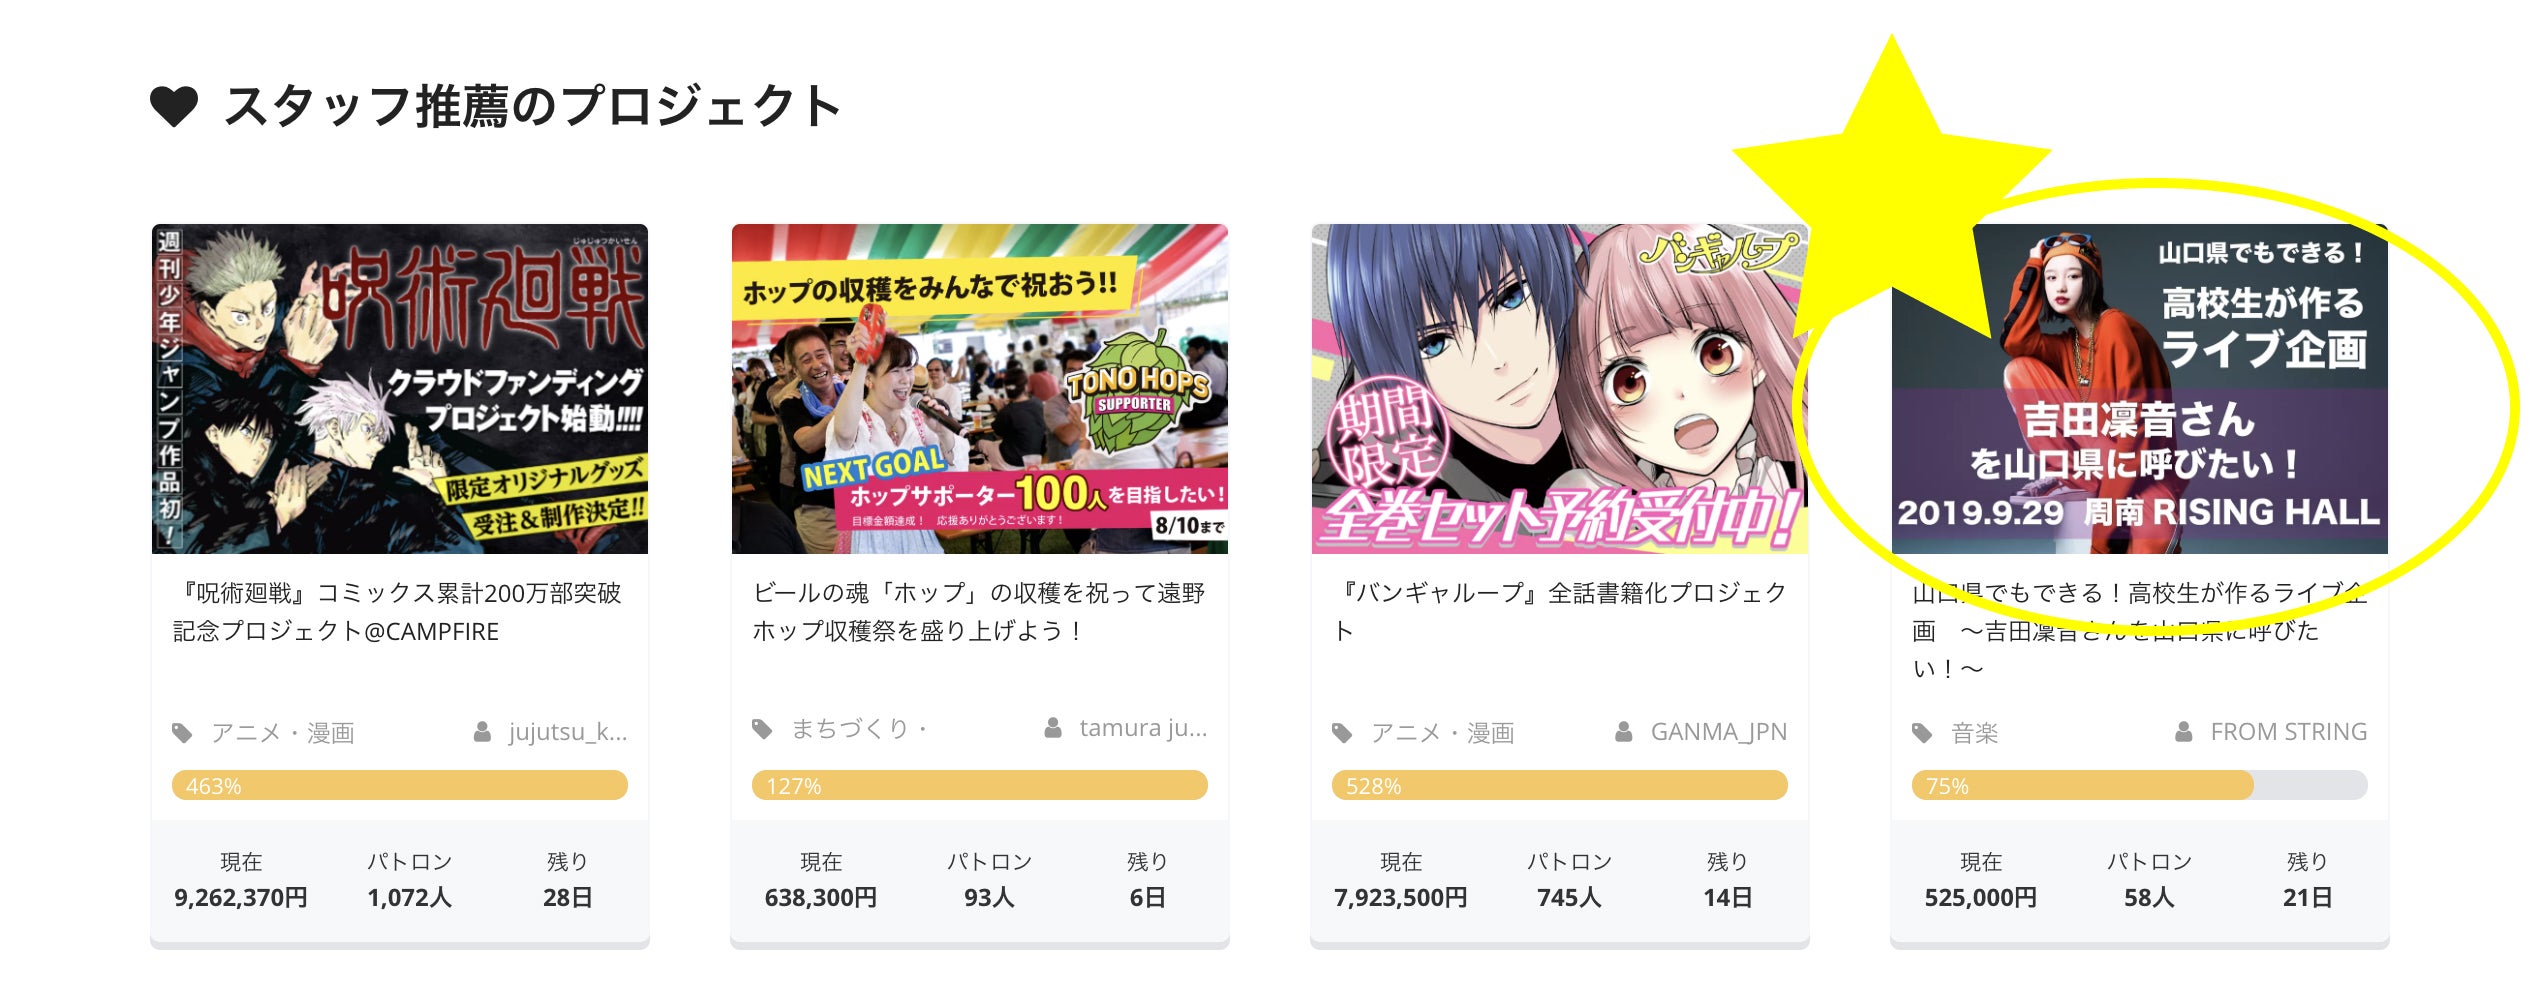Select the 音楽 category link
Viewport: 2530px width, 990px height.
click(1974, 733)
